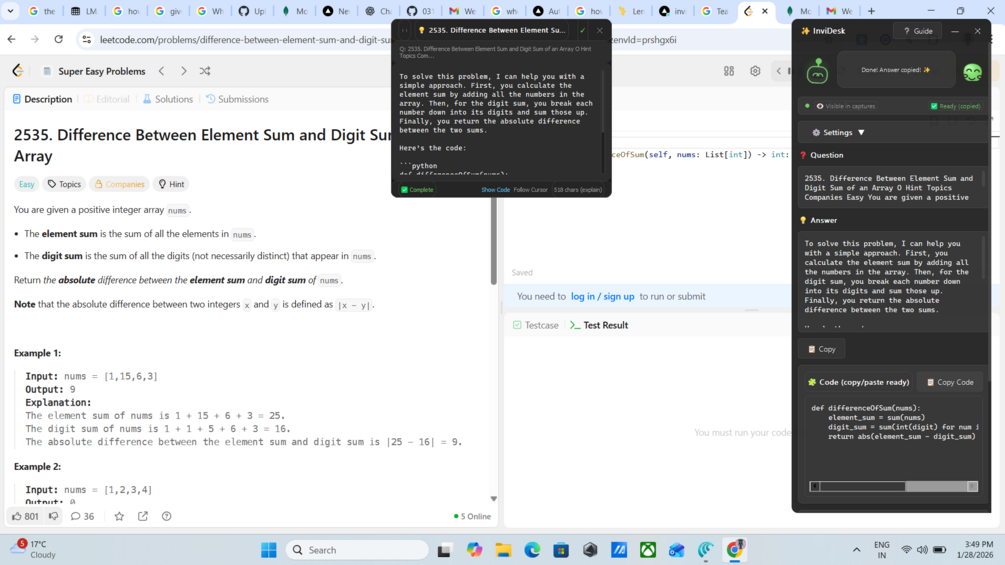Click the InviDesk robot mascot icon
Image resolution: width=1005 pixels, height=565 pixels.
817,70
